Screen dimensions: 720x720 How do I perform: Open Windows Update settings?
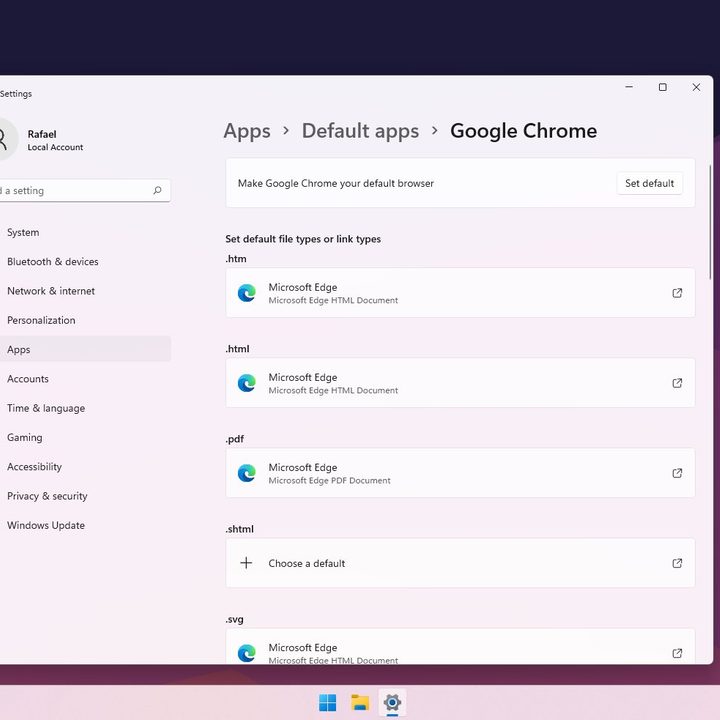[85, 525]
